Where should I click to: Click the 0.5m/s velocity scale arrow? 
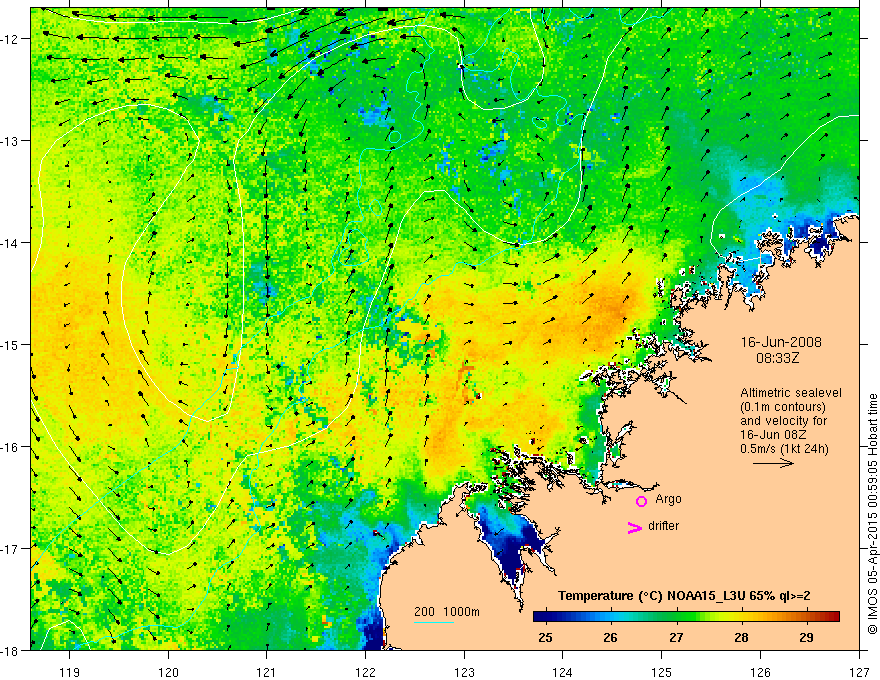coord(773,463)
